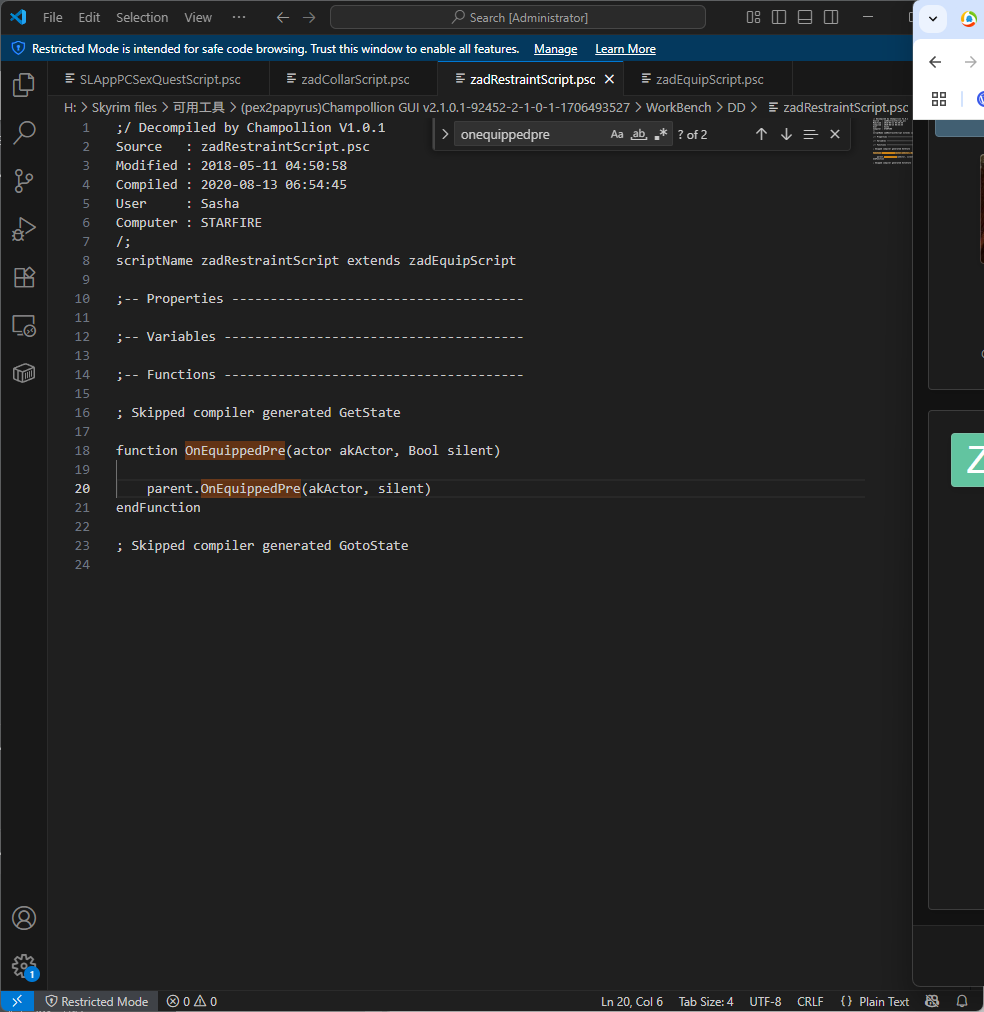Open Run and Debug view

pos(24,229)
